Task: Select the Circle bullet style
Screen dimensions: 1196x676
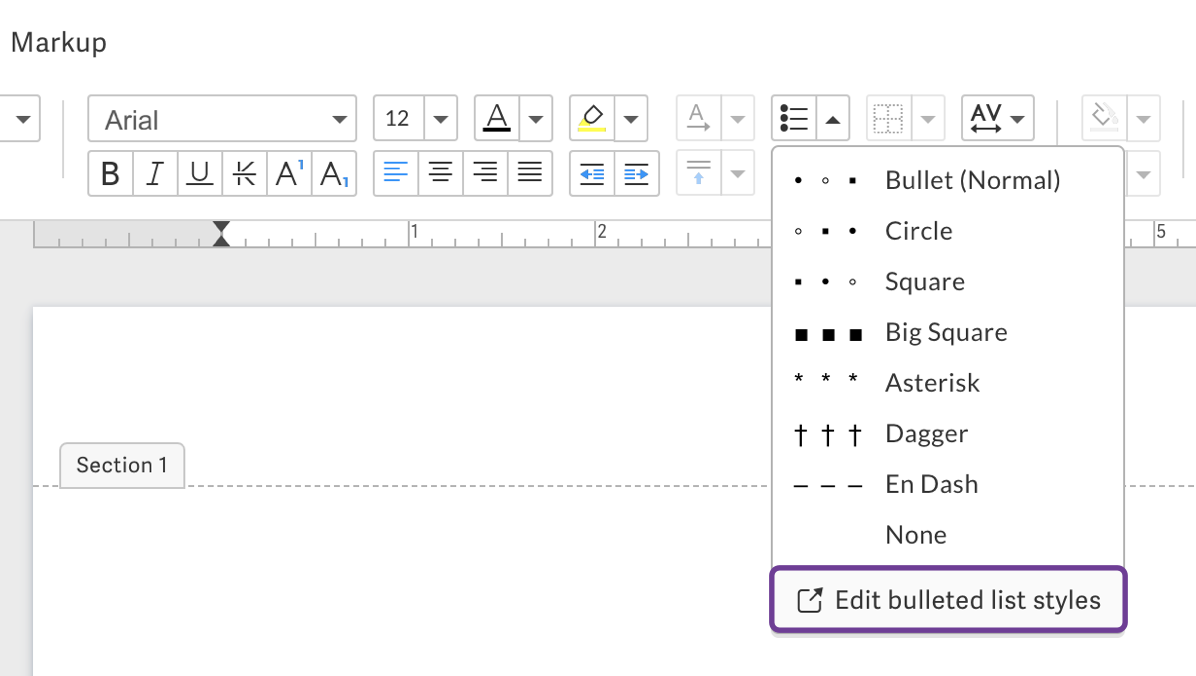Action: click(918, 230)
